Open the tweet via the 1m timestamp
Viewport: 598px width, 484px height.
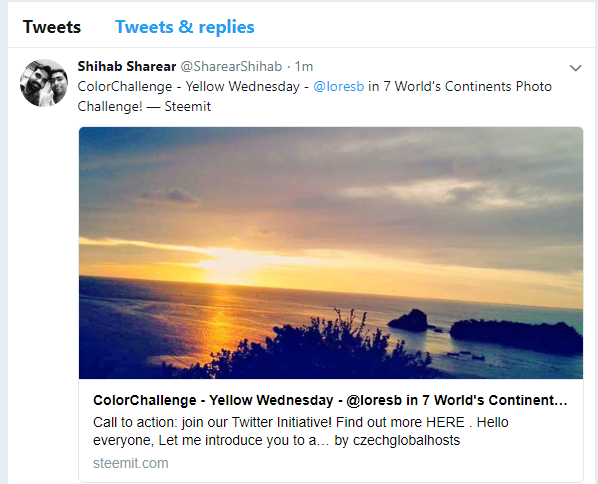pos(304,66)
